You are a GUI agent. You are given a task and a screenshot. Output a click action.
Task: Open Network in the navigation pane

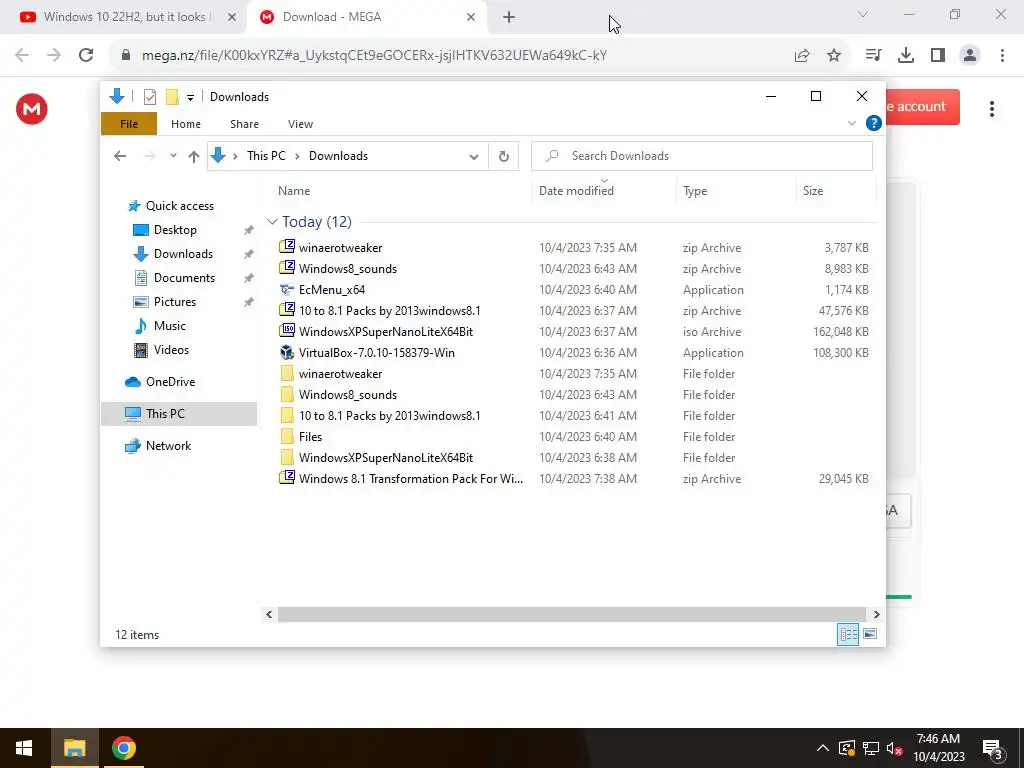[158, 446]
